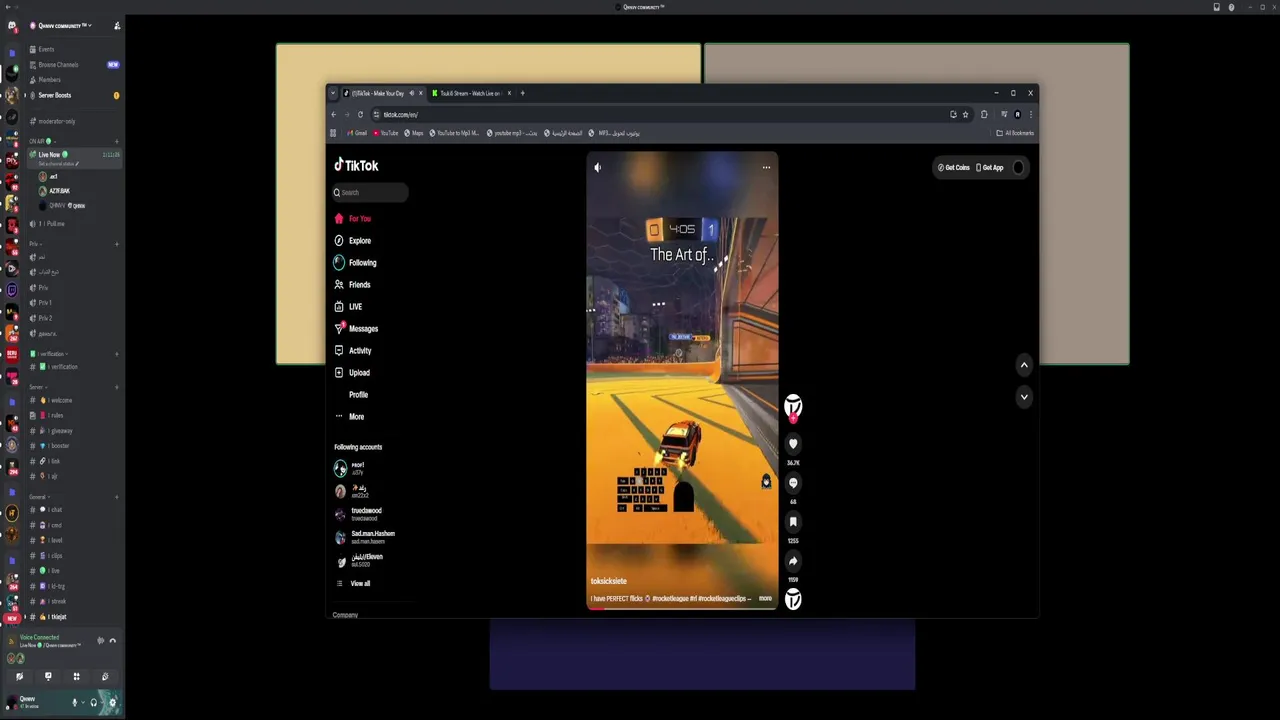1280x720 pixels.
Task: Open browser extensions puzzle icon
Action: [984, 115]
